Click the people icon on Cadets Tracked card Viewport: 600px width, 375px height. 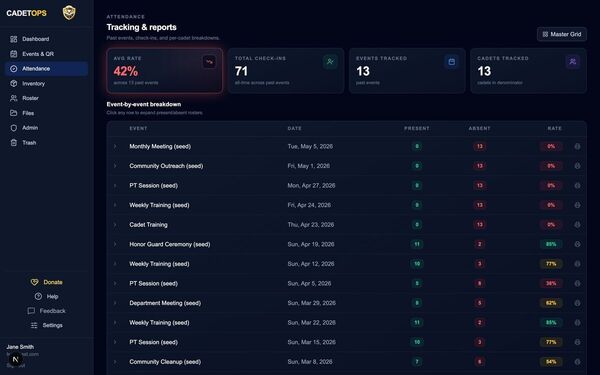(573, 62)
